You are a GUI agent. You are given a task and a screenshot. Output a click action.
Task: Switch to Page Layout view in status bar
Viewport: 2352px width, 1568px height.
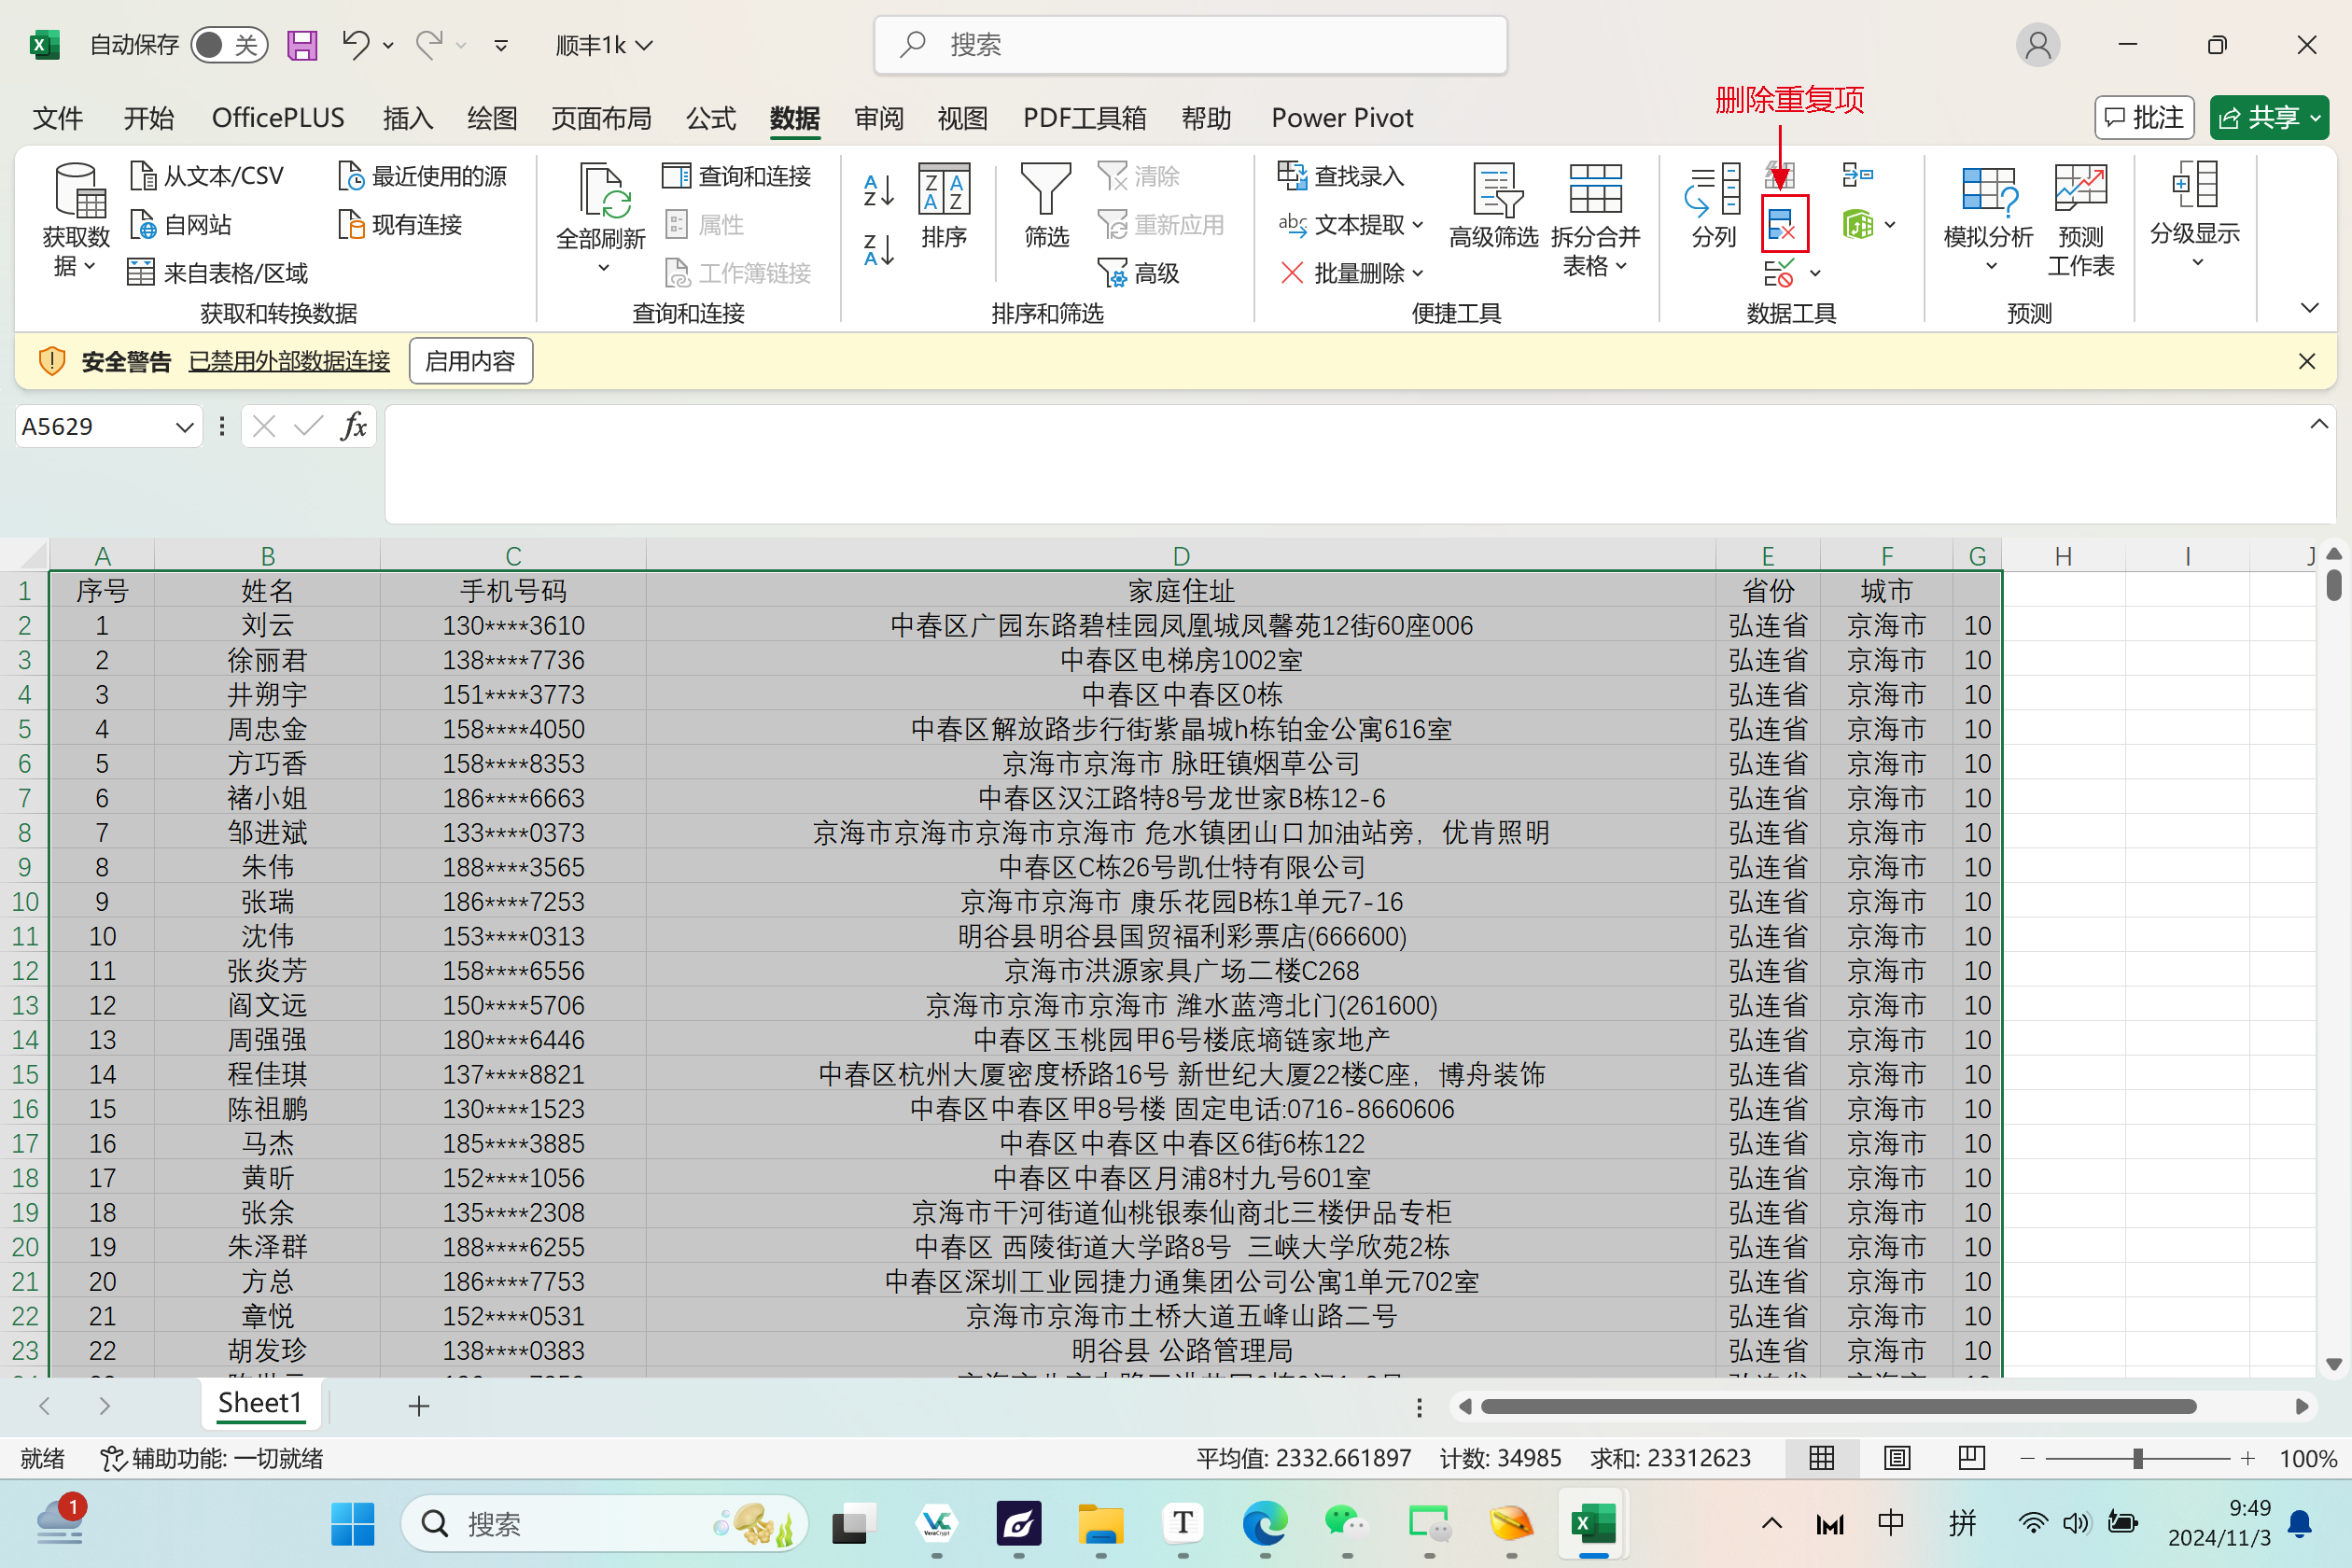(1897, 1458)
